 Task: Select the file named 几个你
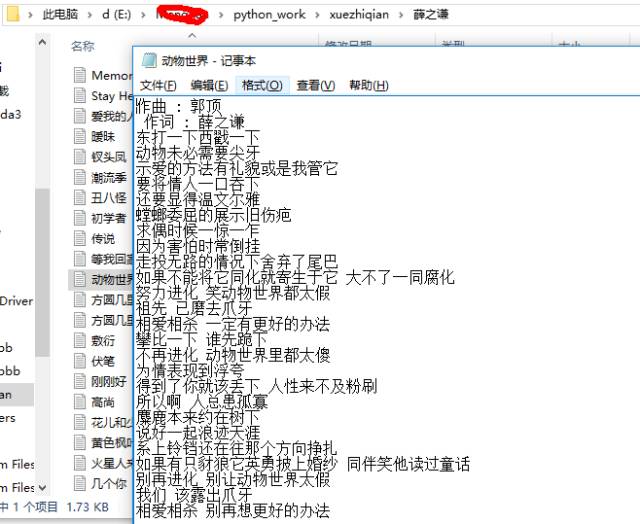point(109,483)
